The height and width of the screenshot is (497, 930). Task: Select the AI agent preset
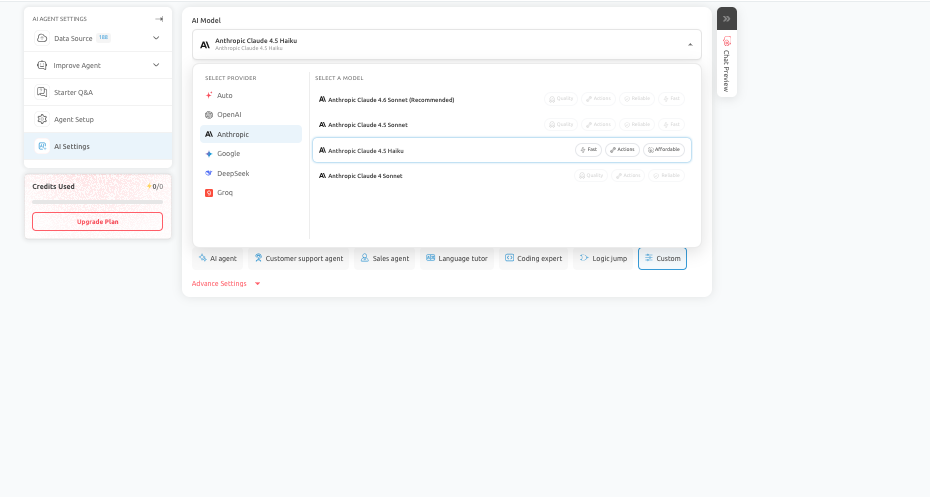point(218,258)
